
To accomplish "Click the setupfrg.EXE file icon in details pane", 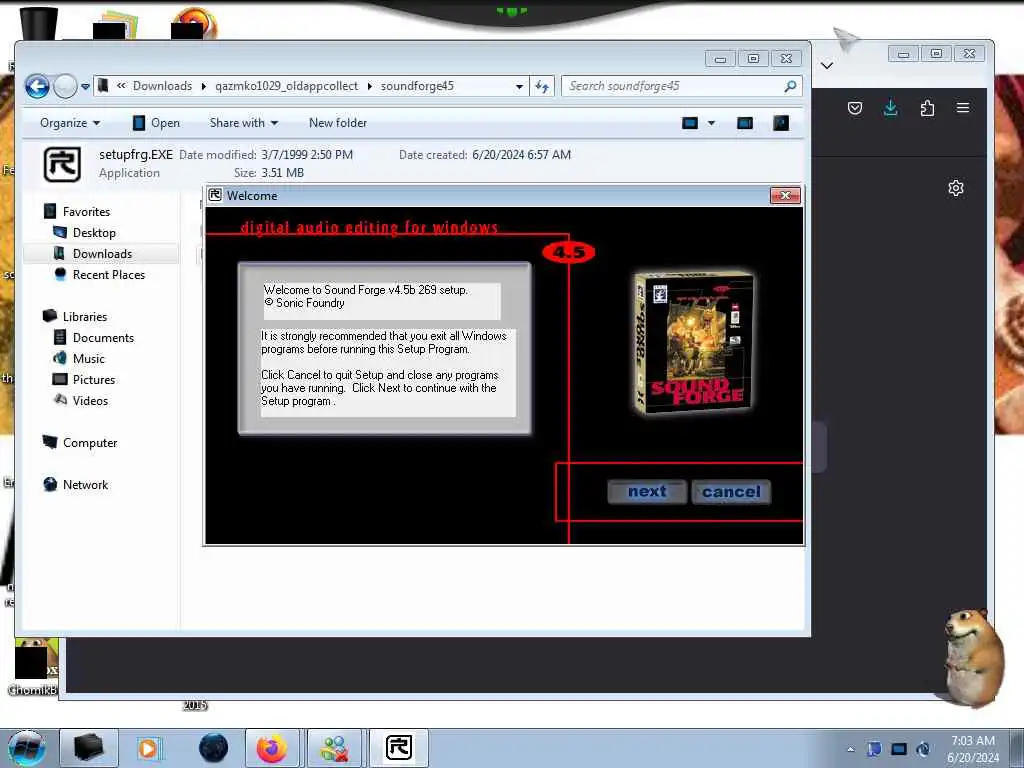I will [62, 163].
